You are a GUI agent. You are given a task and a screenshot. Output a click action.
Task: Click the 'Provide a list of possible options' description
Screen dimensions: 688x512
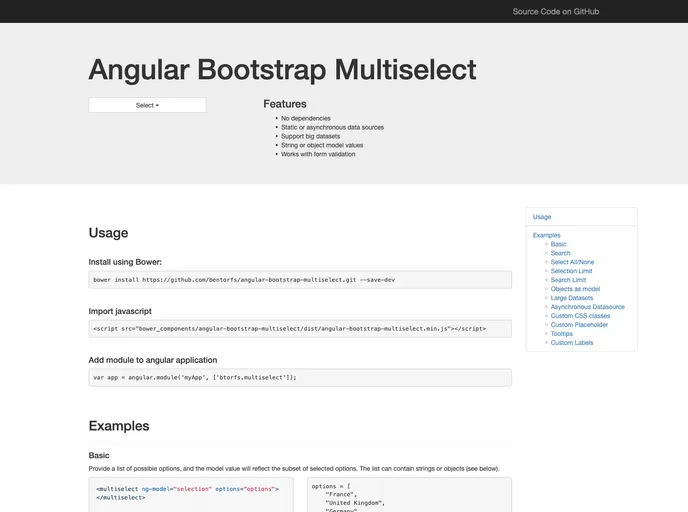pyautogui.click(x=294, y=469)
